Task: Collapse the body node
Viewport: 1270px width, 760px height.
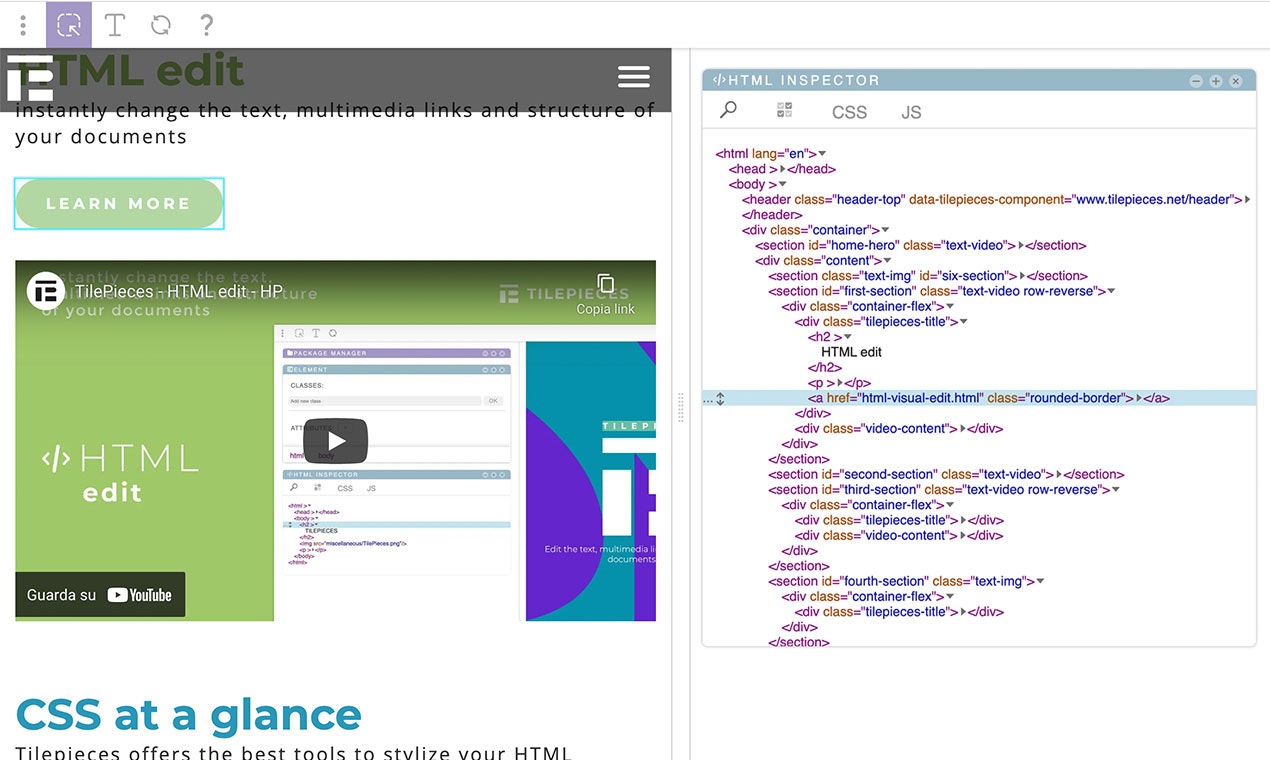Action: 783,185
